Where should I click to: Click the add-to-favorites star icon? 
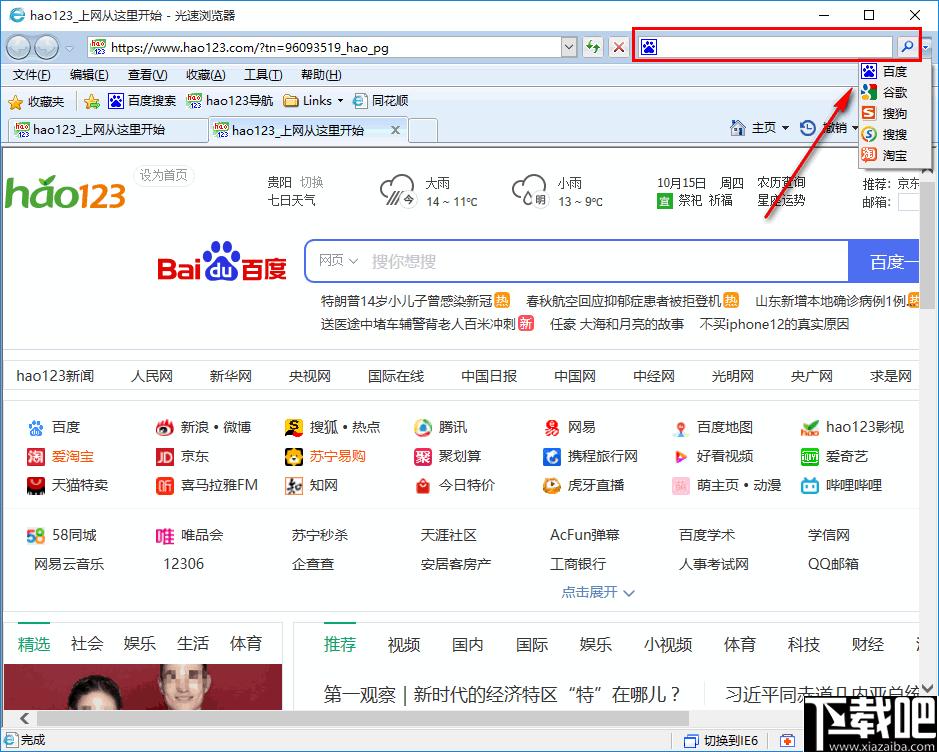[92, 101]
